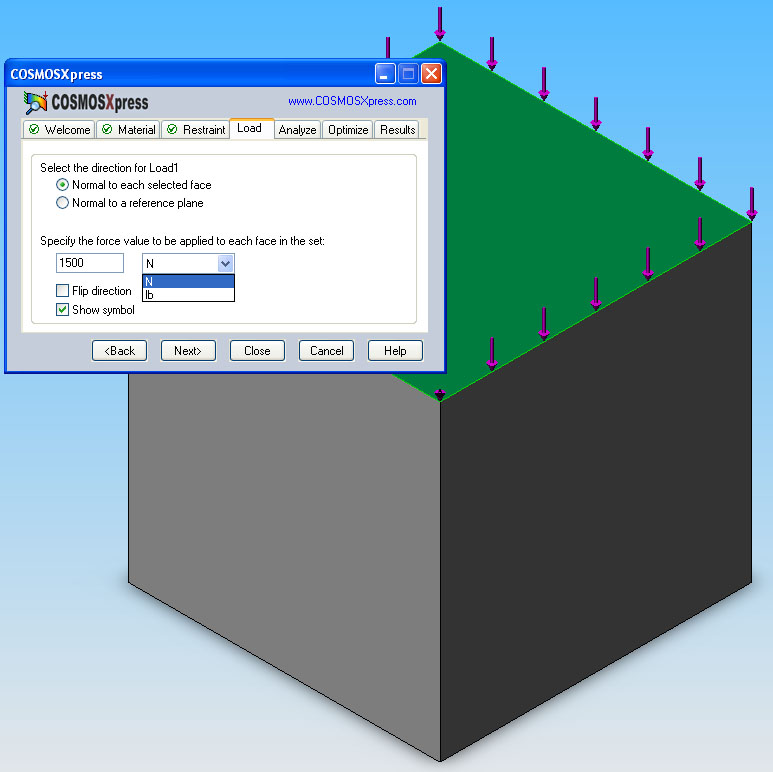This screenshot has height=772, width=773.
Task: Switch to the Welcome tab
Action: tap(59, 130)
